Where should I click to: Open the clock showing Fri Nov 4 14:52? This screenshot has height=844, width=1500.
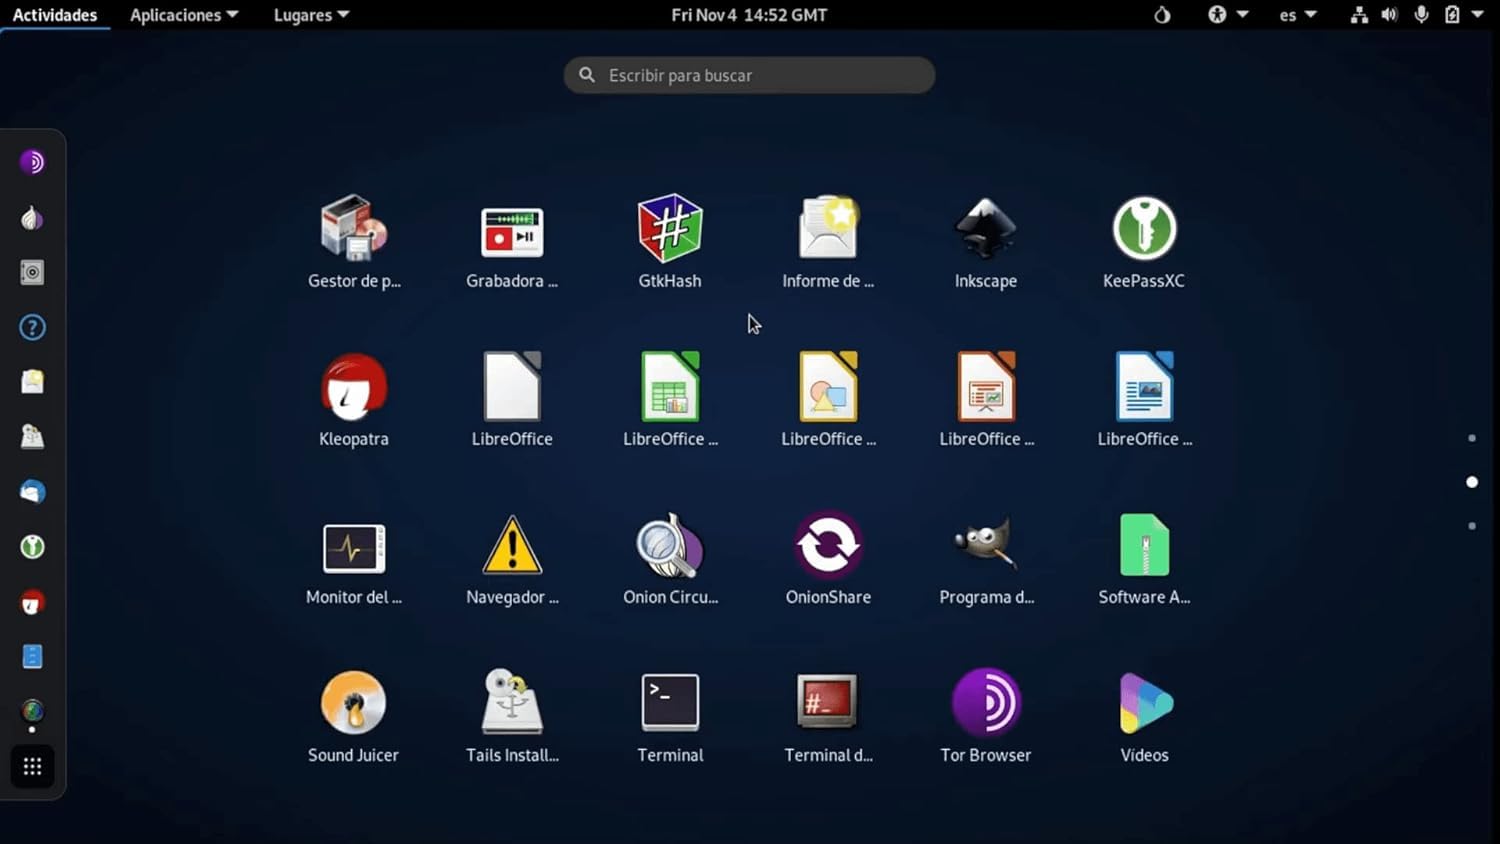pyautogui.click(x=749, y=15)
